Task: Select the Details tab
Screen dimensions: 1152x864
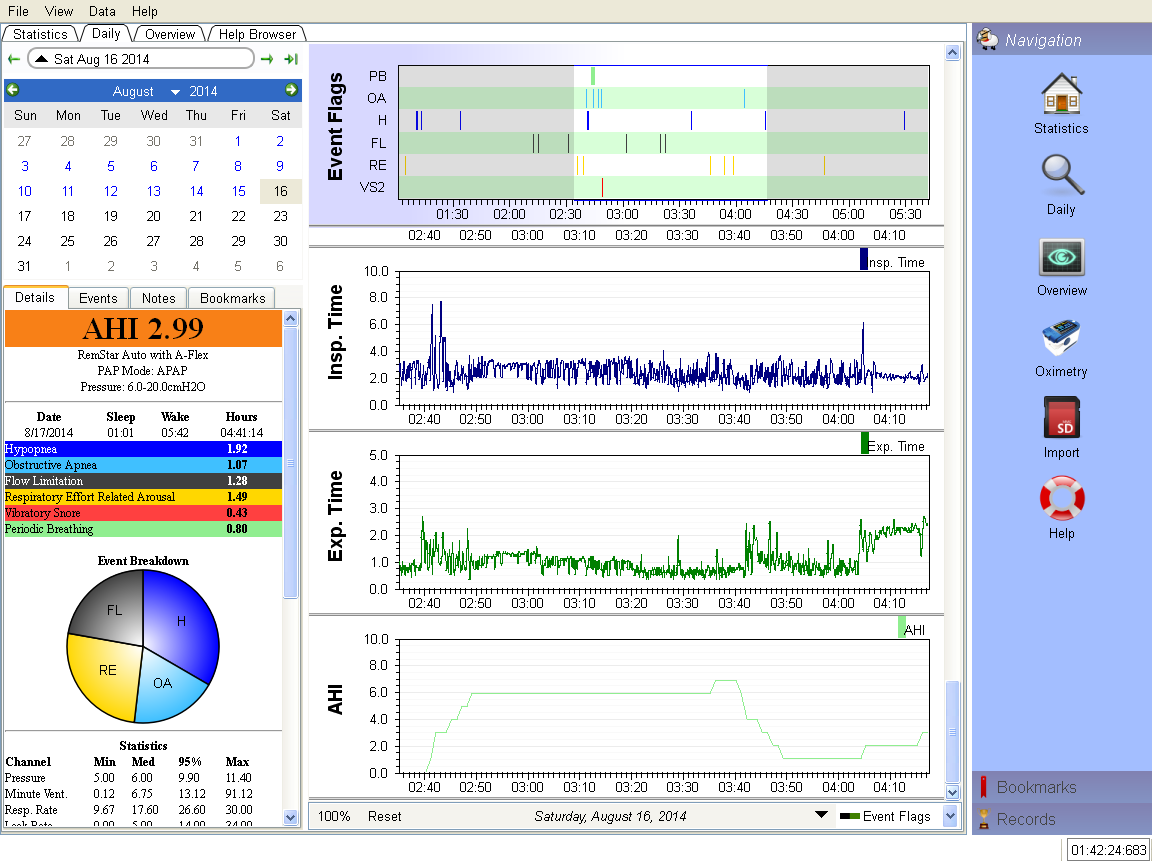Action: (35, 297)
